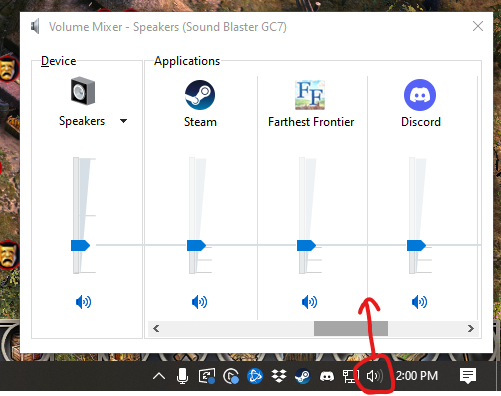Click the Farthest Frontier application icon
Viewport: 501px width, 396px height.
[310, 95]
